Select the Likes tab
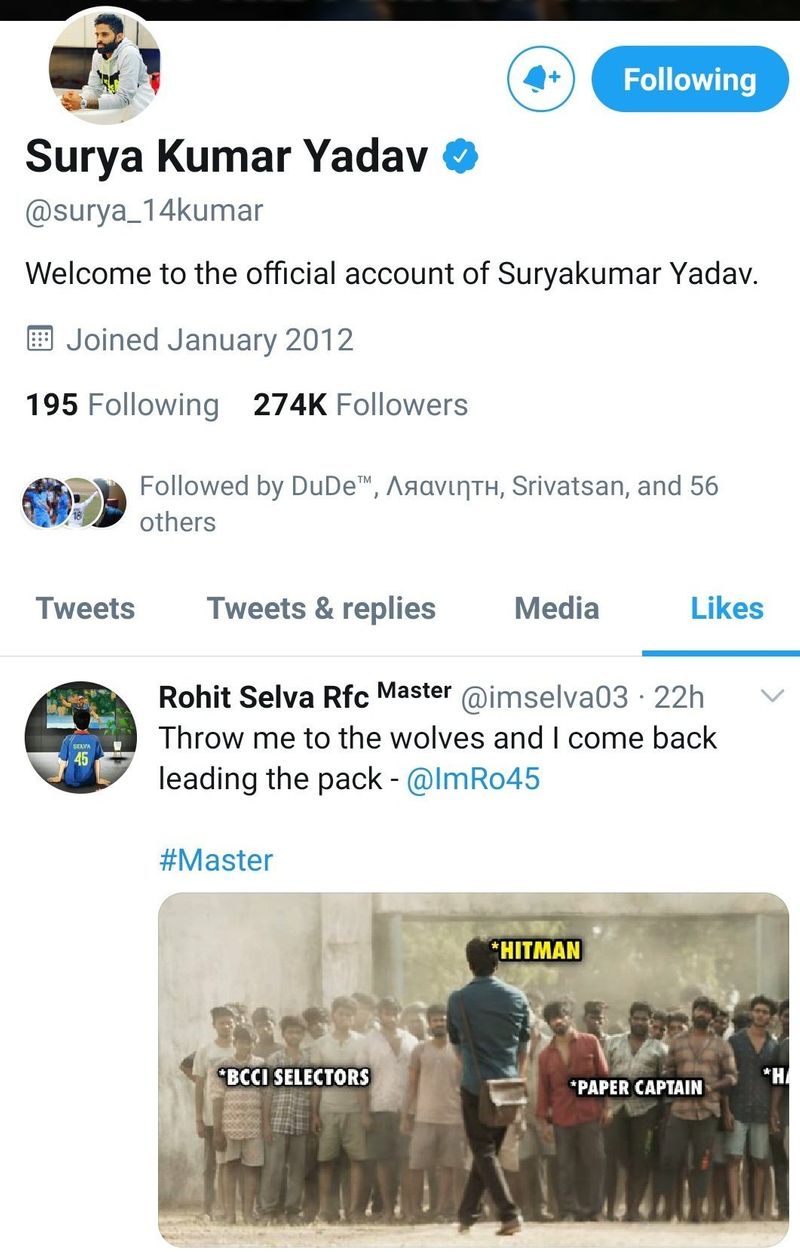Image resolution: width=800 pixels, height=1252 pixels. coord(726,609)
